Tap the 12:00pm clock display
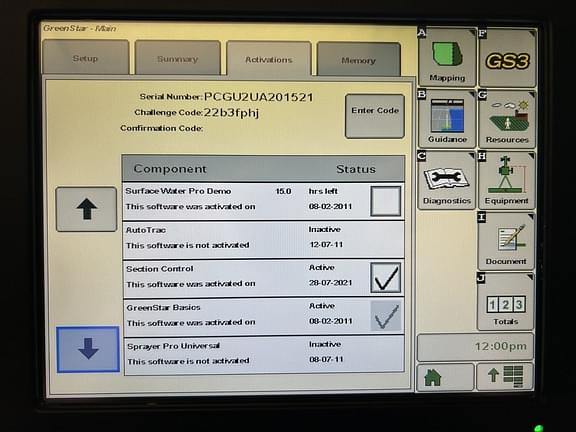This screenshot has height=432, width=576. [475, 347]
